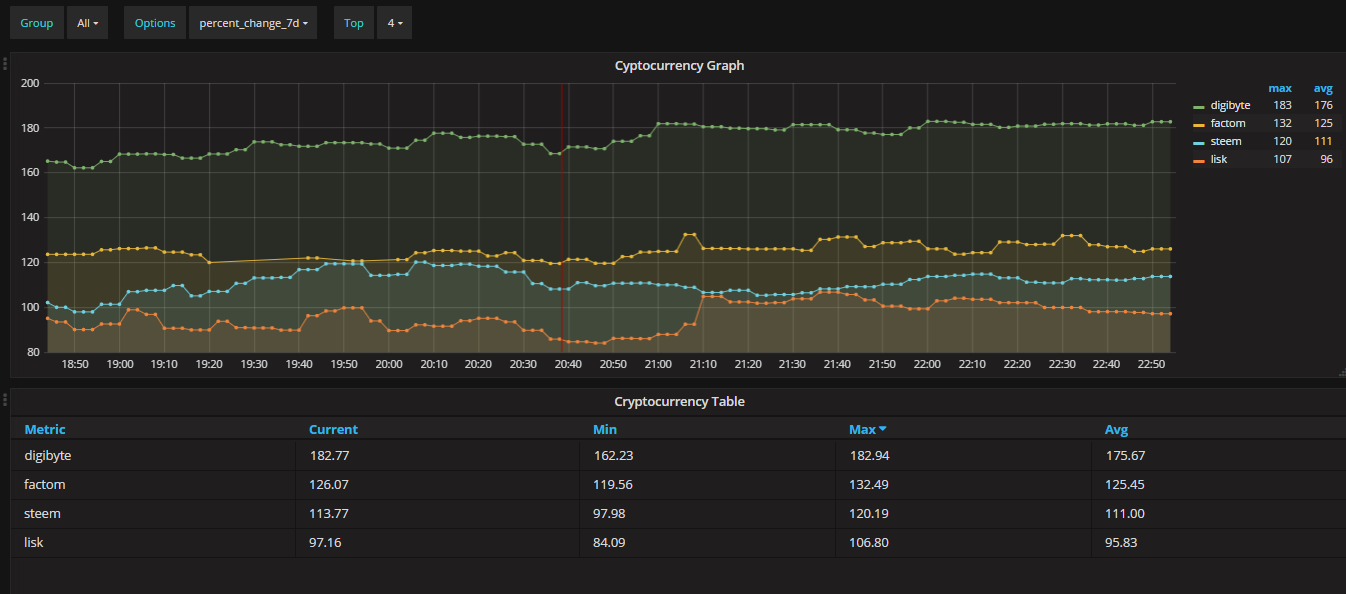Select the steem table cell

[154, 513]
